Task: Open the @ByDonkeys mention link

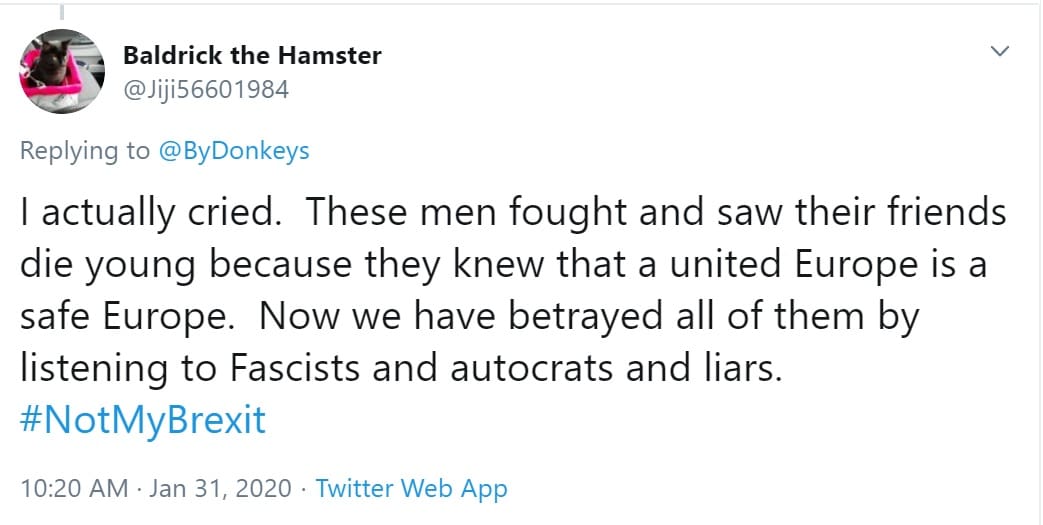Action: coord(234,151)
